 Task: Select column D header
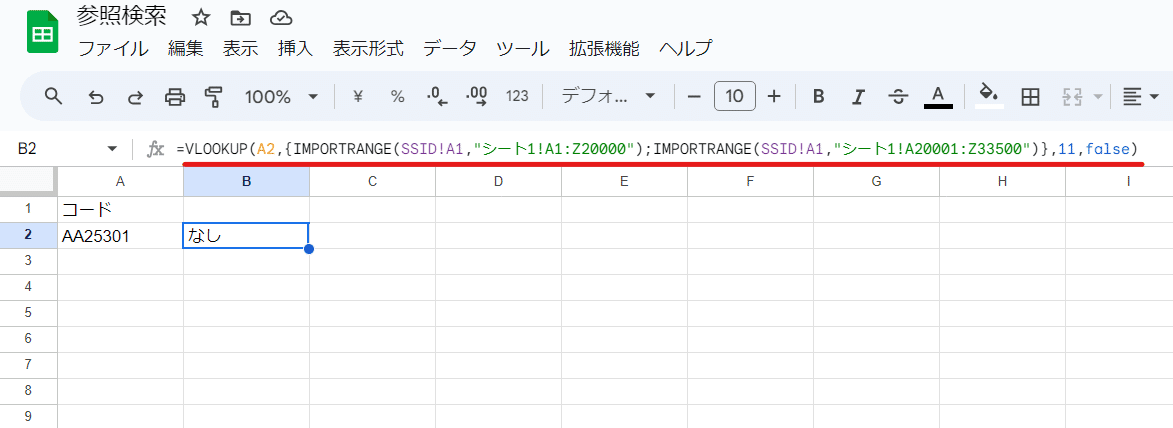click(498, 181)
